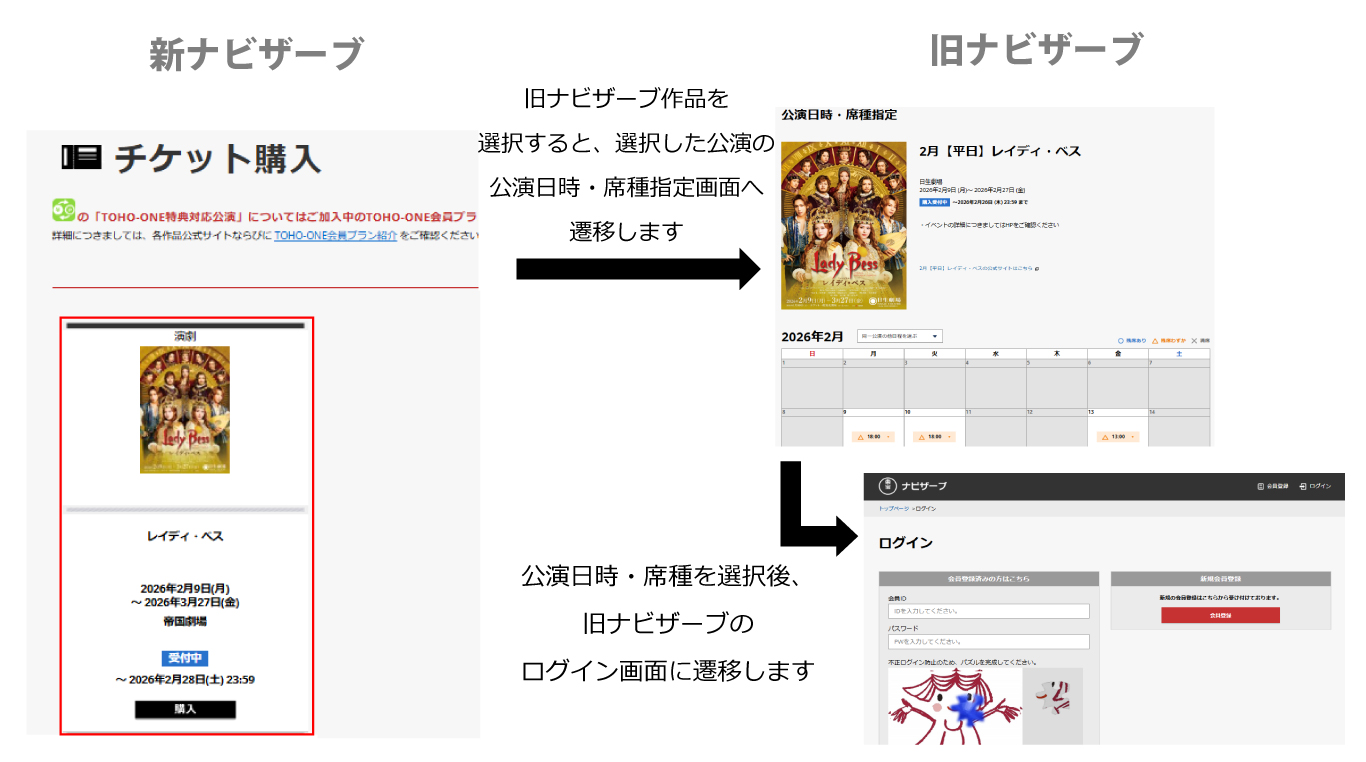
Task: Click the red 会員登録 registration button
Action: [x=1221, y=615]
